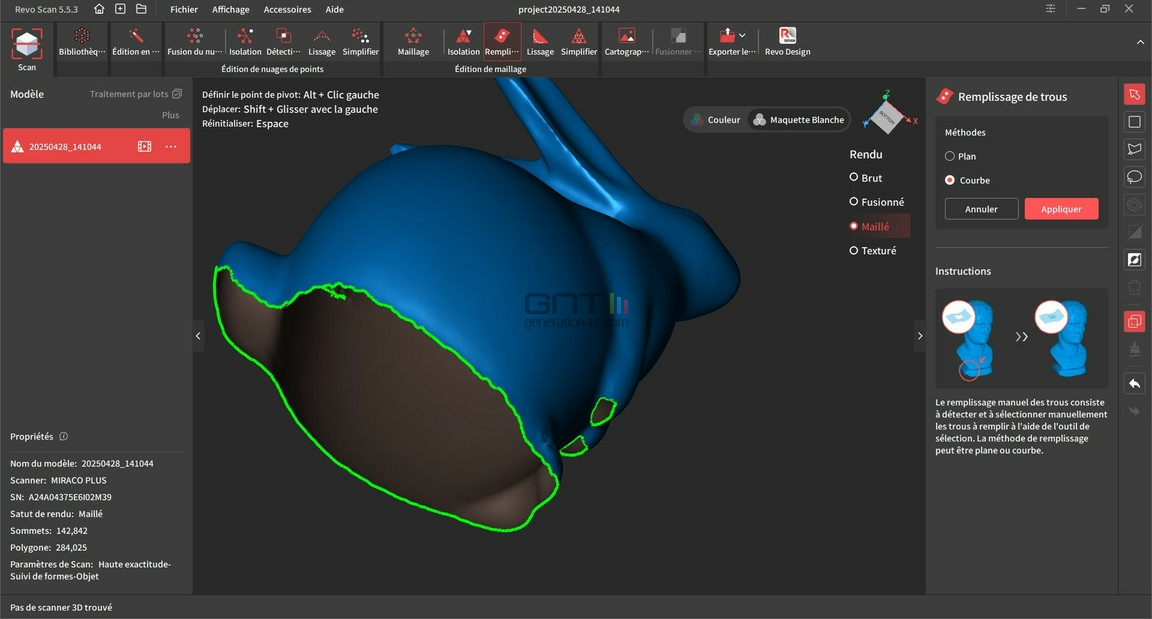Collapse the left model panel arrow
1152x619 pixels.
[x=198, y=336]
